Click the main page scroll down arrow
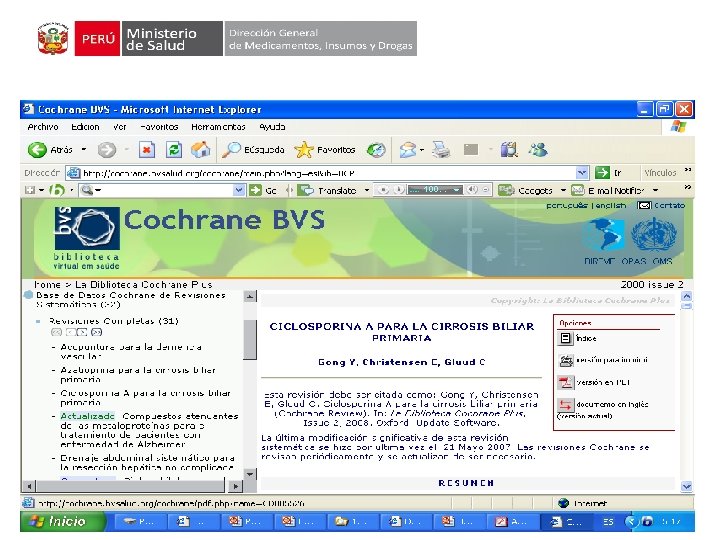The width and height of the screenshot is (720, 540). point(686,486)
